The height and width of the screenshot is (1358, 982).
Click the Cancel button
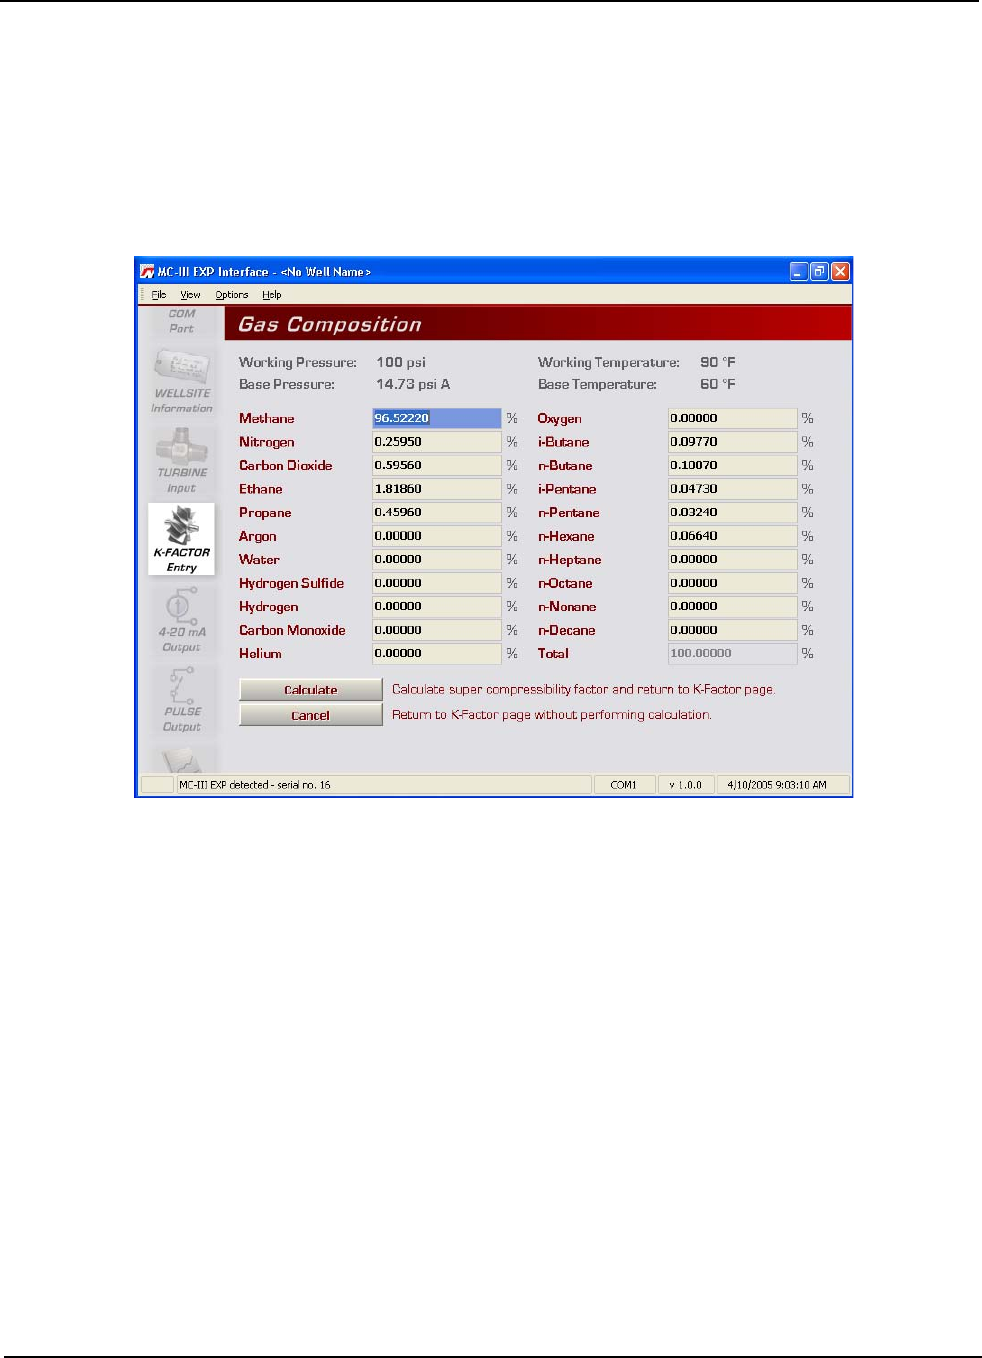[x=311, y=715]
